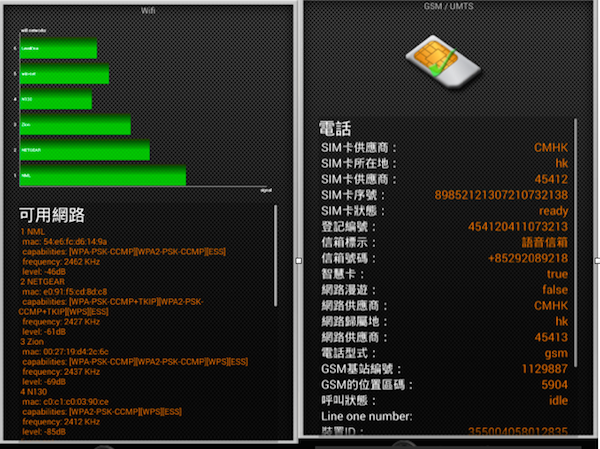Screen dimensions: 600x449
Task: Select the '2 NETGEAR' network entry
Action: coord(42,282)
